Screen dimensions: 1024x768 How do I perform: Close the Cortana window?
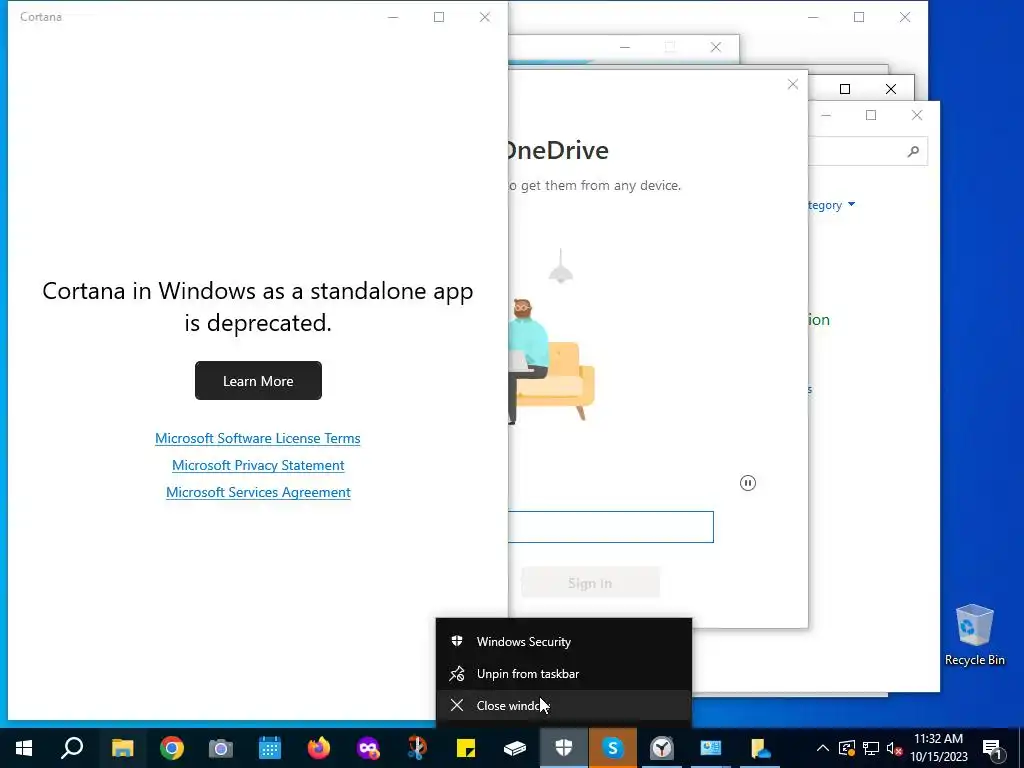point(485,17)
